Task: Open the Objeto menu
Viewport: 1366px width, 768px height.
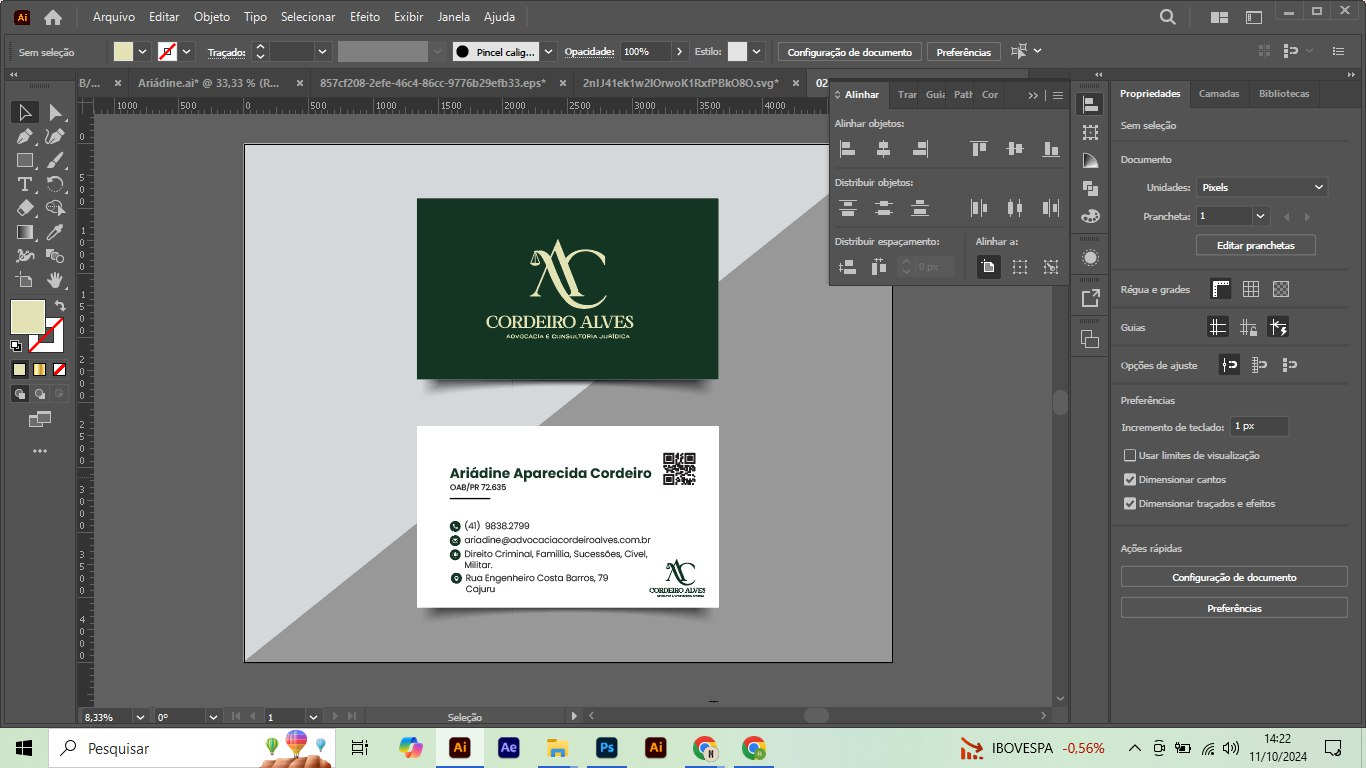Action: pyautogui.click(x=211, y=17)
